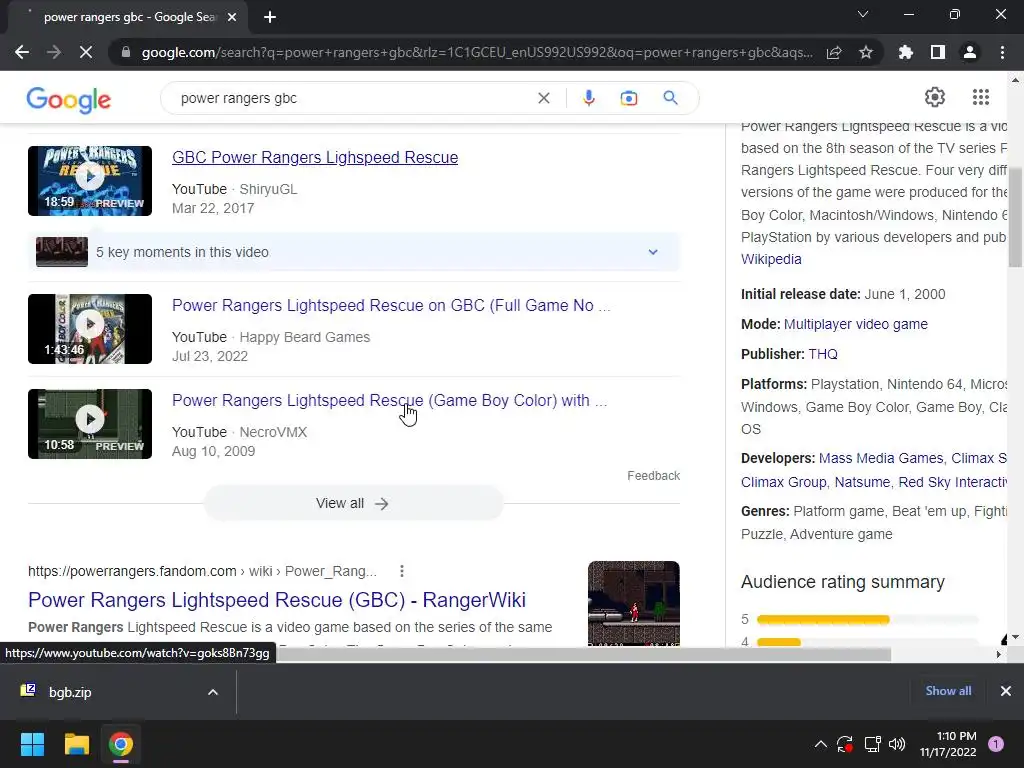Start voice search with microphone

(588, 98)
